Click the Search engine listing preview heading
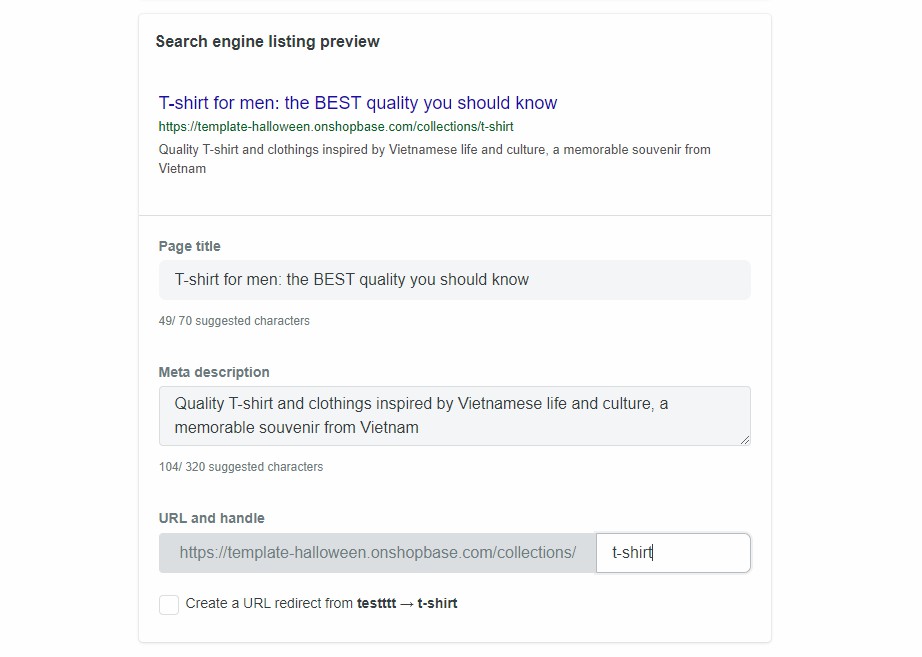Screen dimensions: 922x657 pos(266,41)
